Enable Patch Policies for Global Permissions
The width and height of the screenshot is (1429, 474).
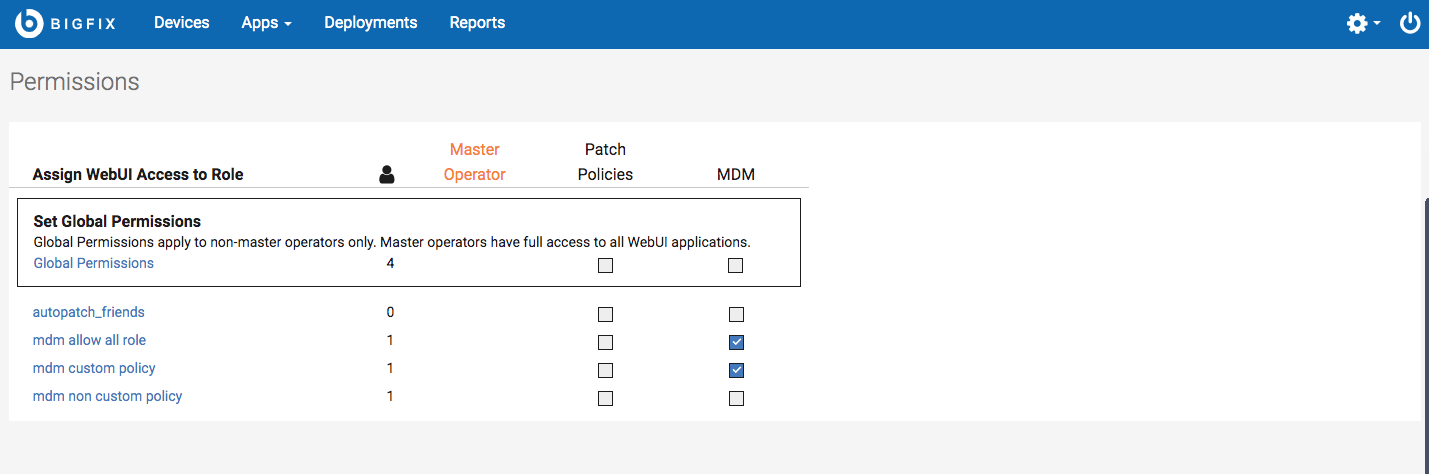605,266
